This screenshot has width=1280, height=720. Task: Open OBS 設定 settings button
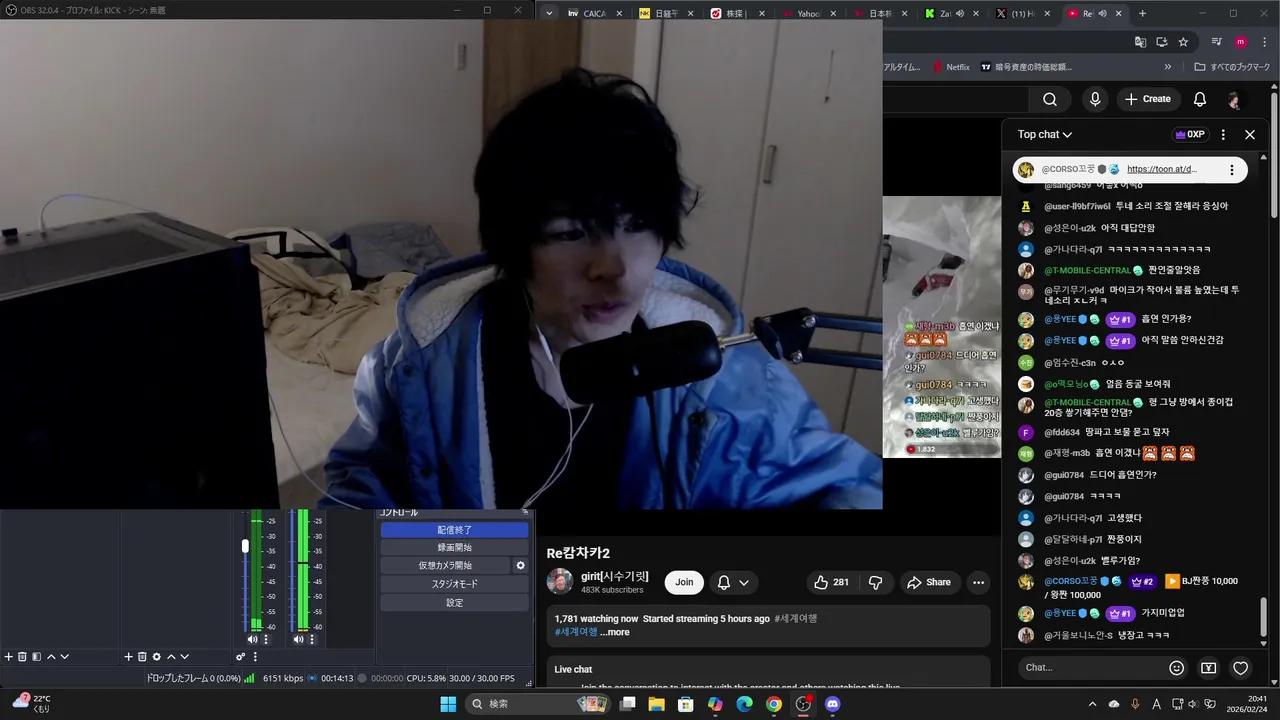coord(454,603)
